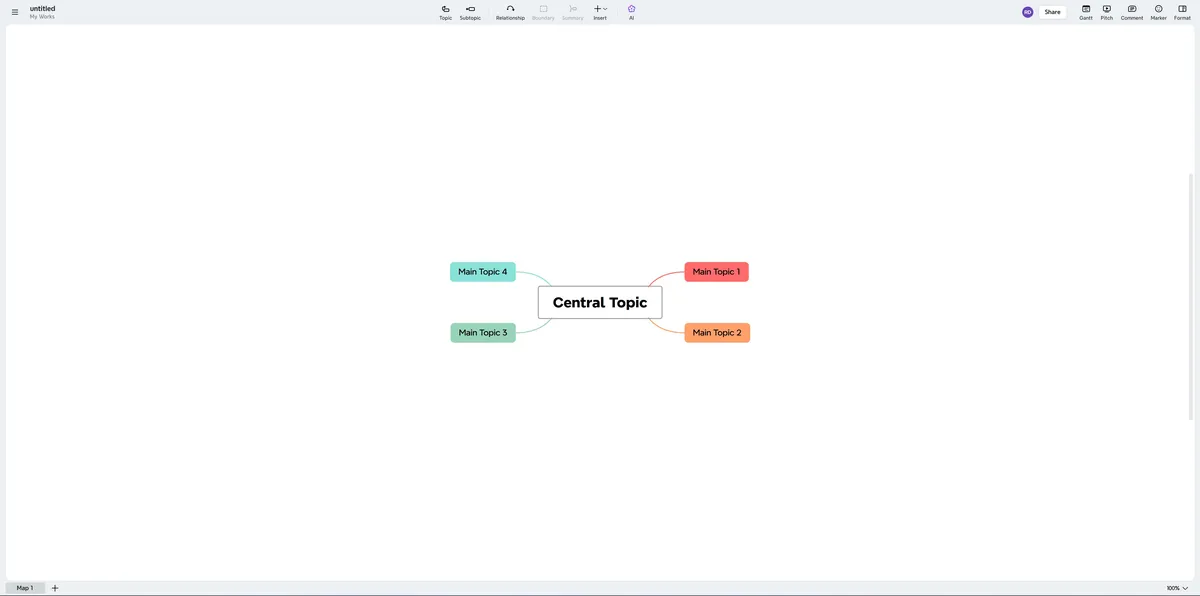
Task: Start Pitch presentation mode
Action: pos(1107,12)
